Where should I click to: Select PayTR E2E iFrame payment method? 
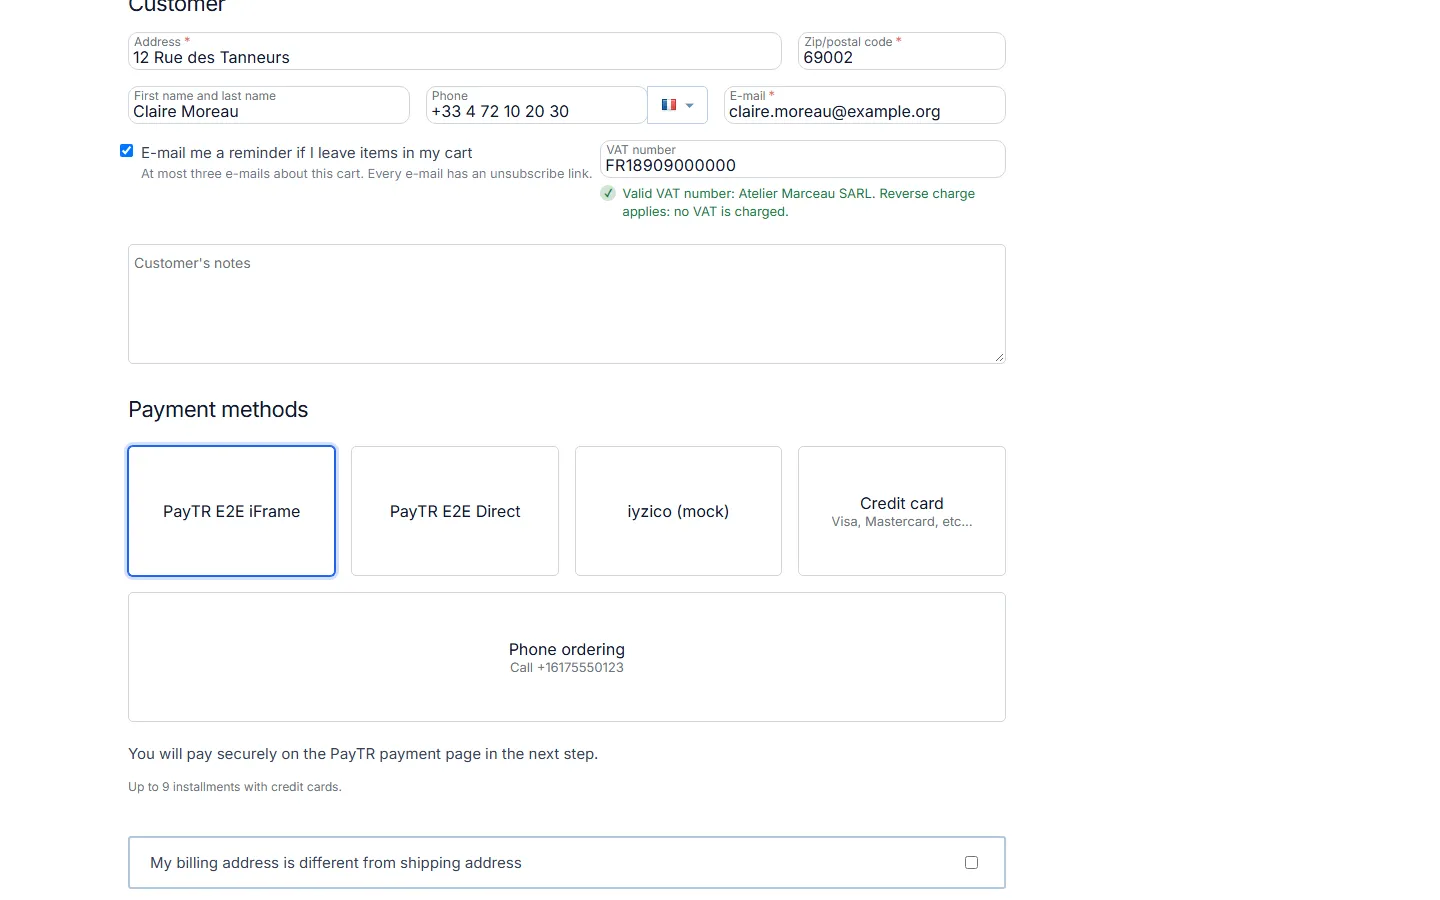pyautogui.click(x=232, y=511)
